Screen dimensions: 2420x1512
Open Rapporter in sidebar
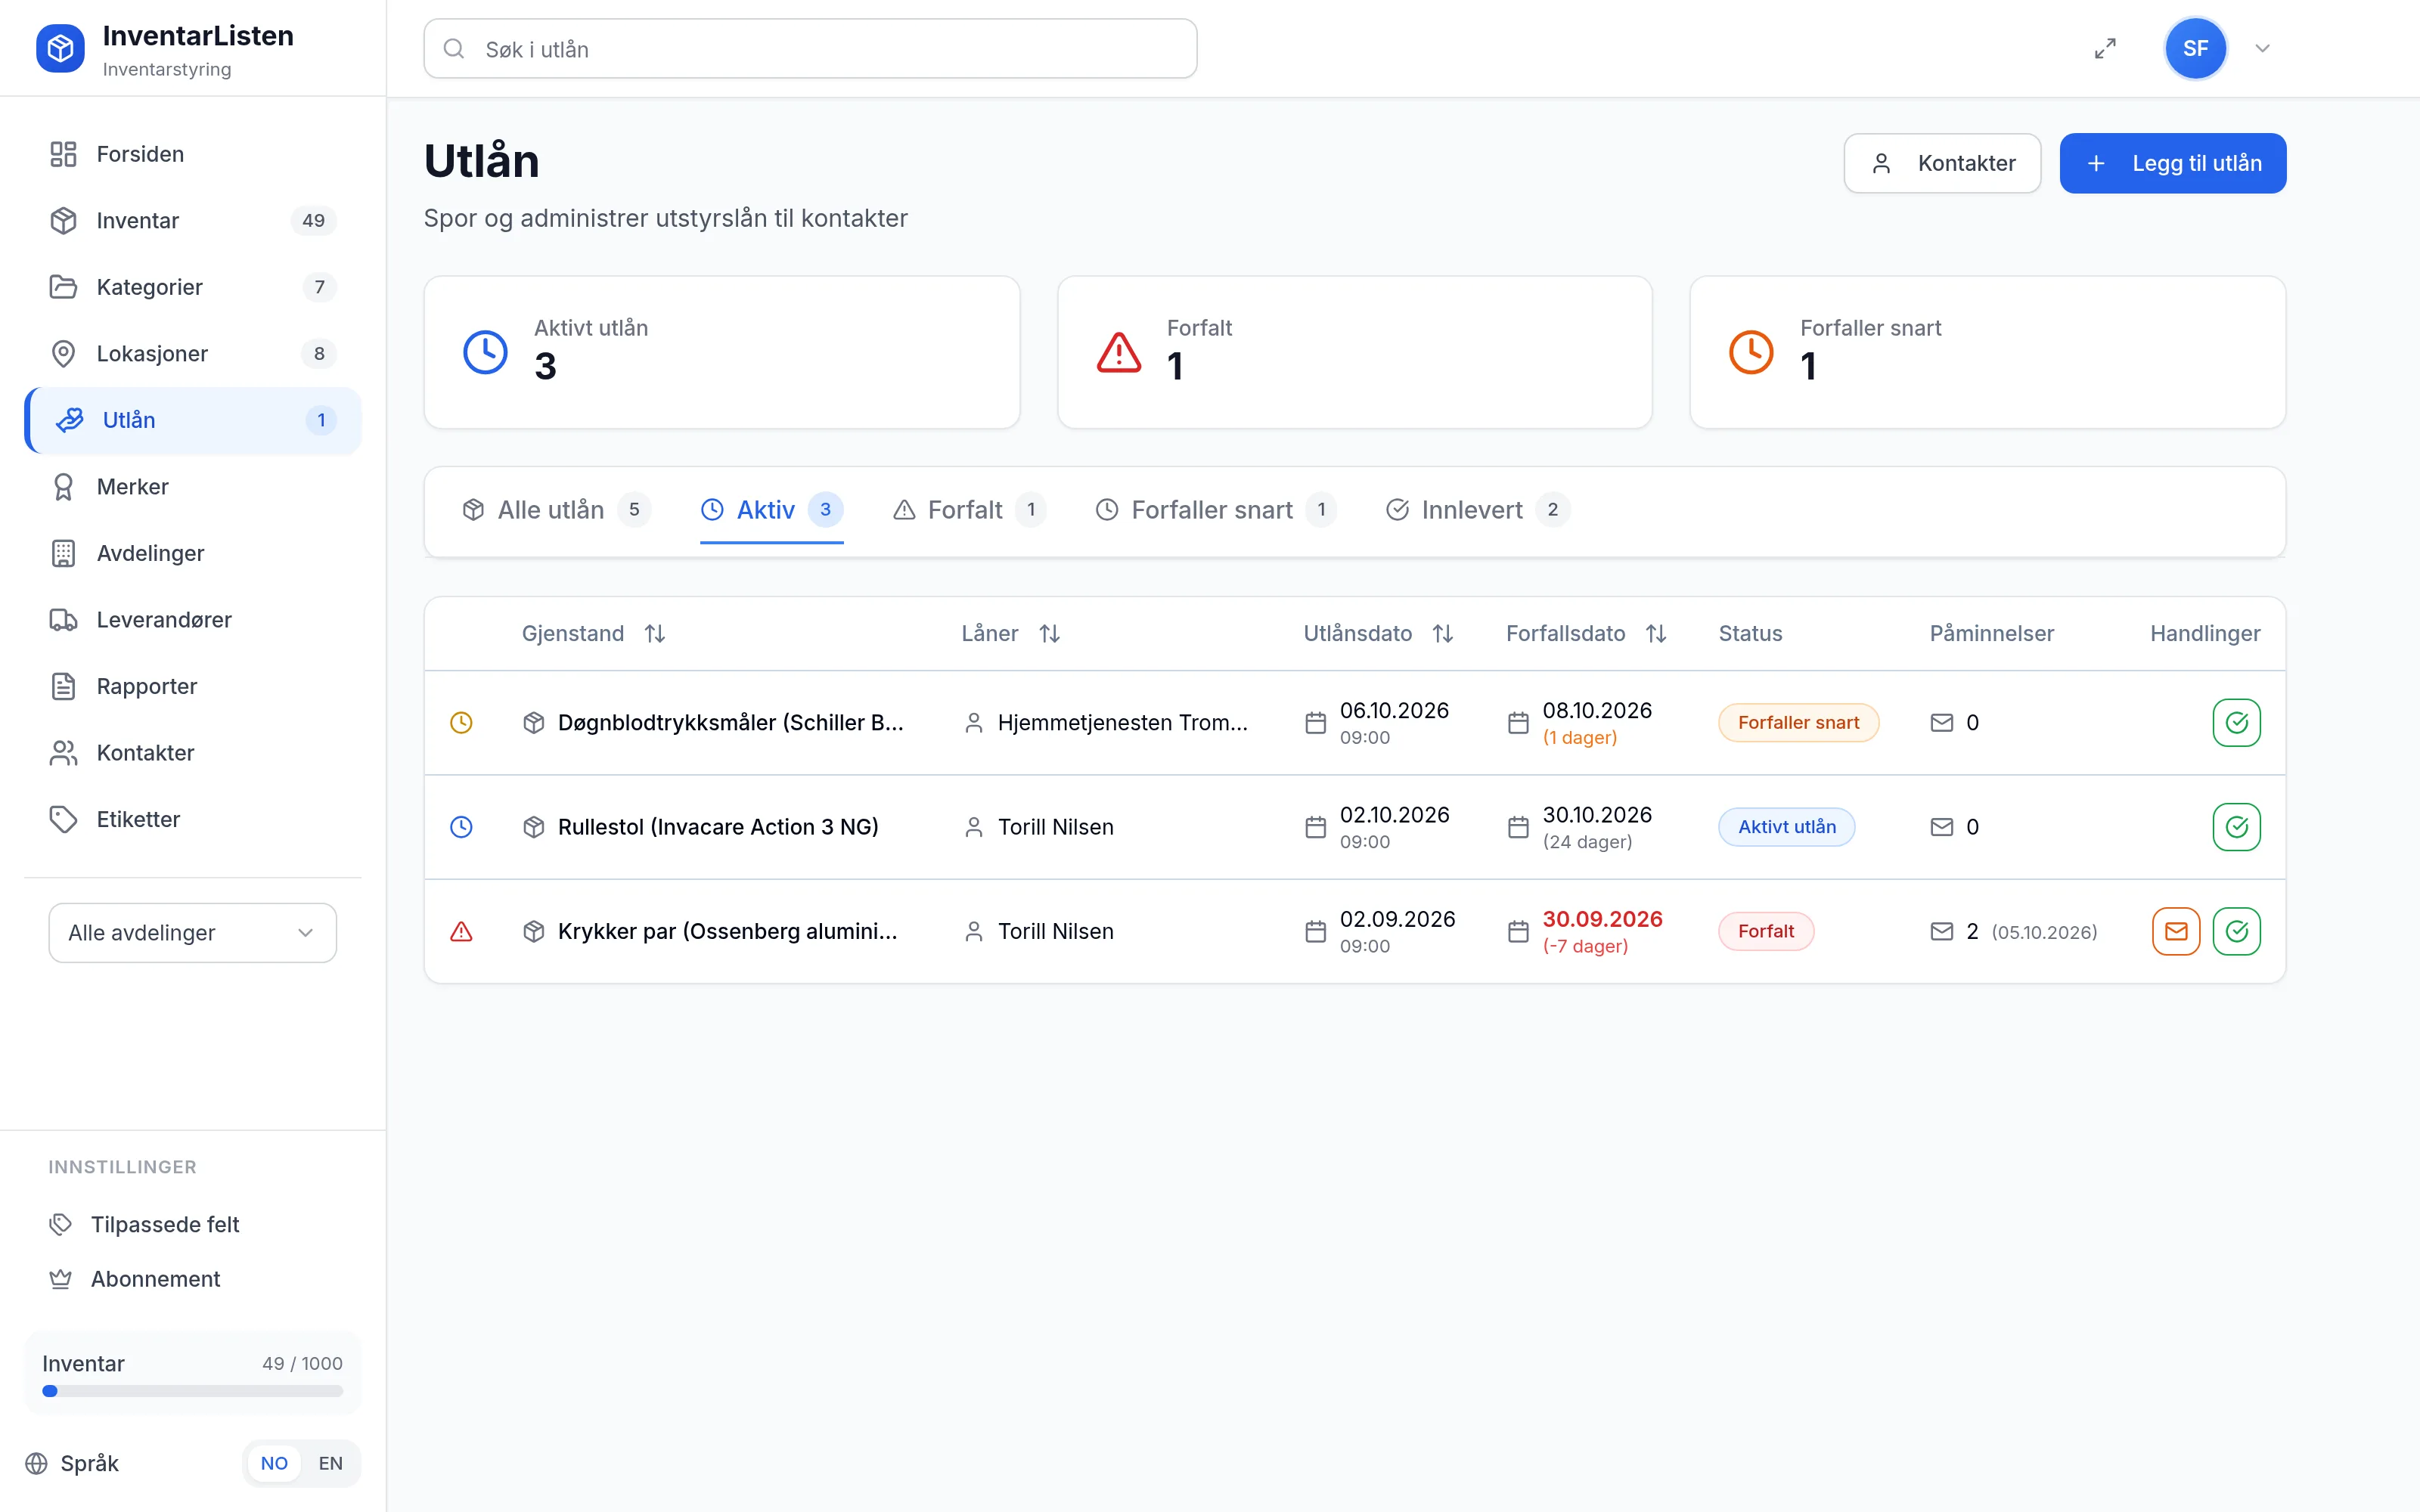click(x=192, y=686)
